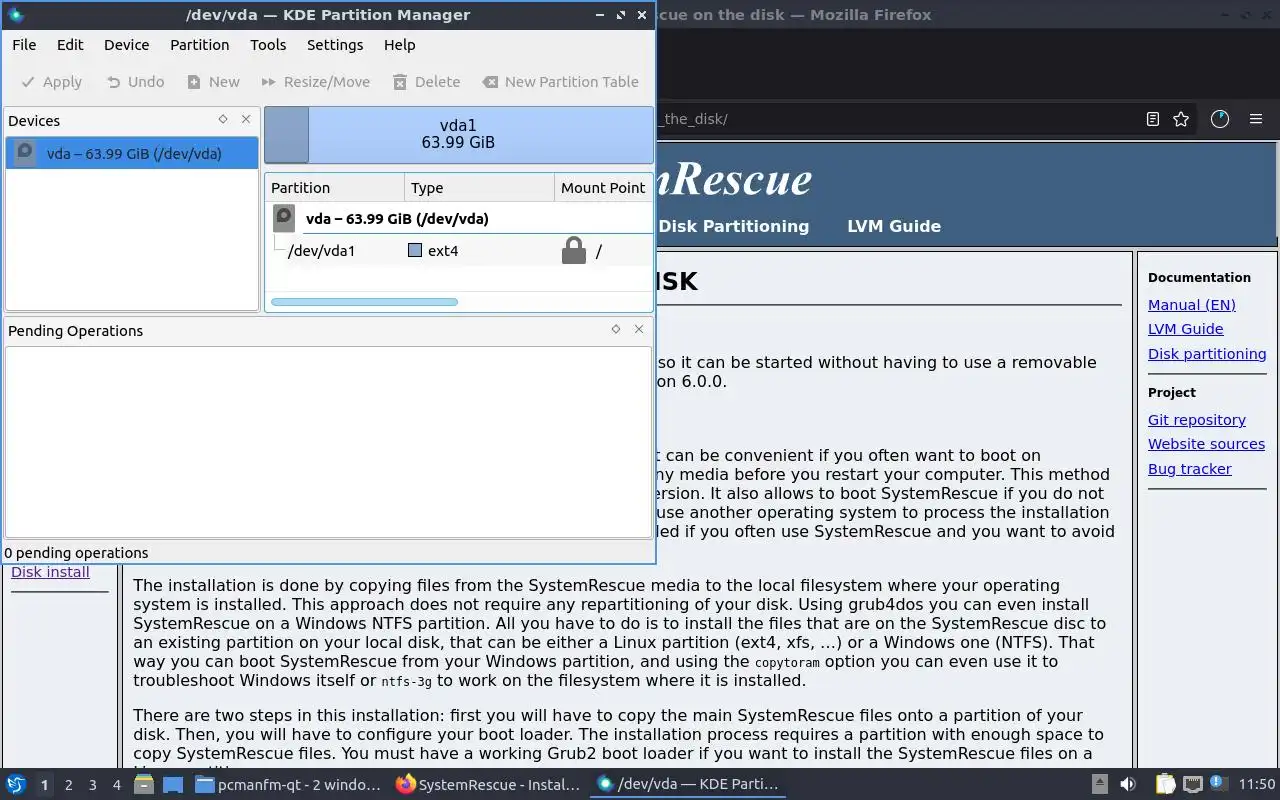
Task: Click the Apply toolbar button
Action: tap(51, 82)
